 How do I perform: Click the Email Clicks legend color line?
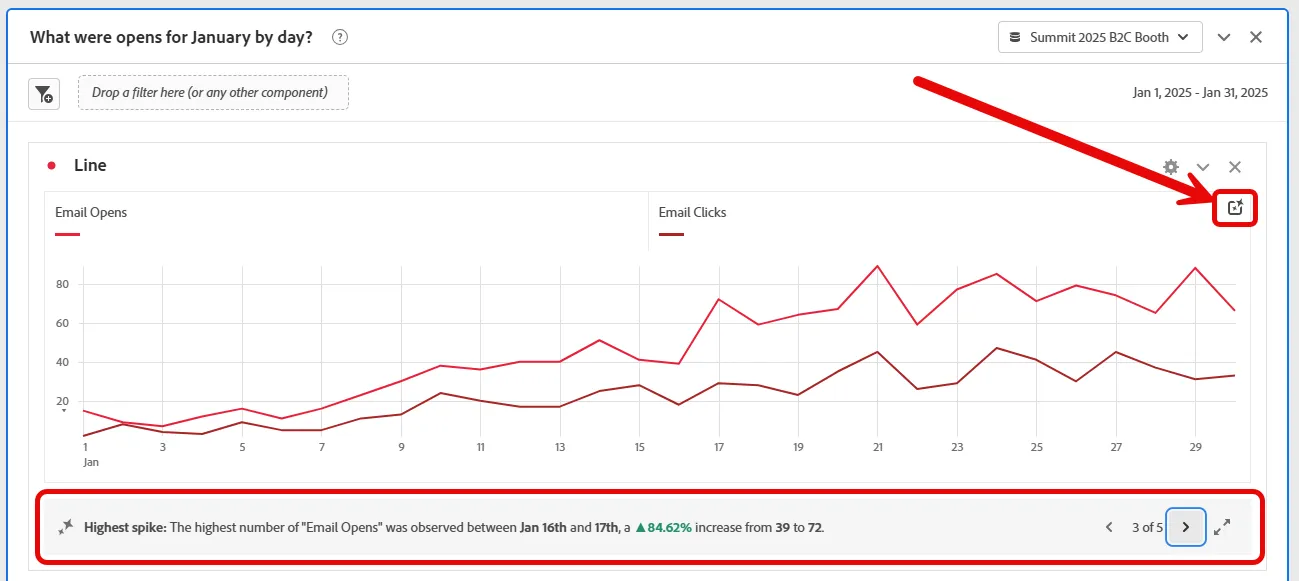click(x=671, y=235)
